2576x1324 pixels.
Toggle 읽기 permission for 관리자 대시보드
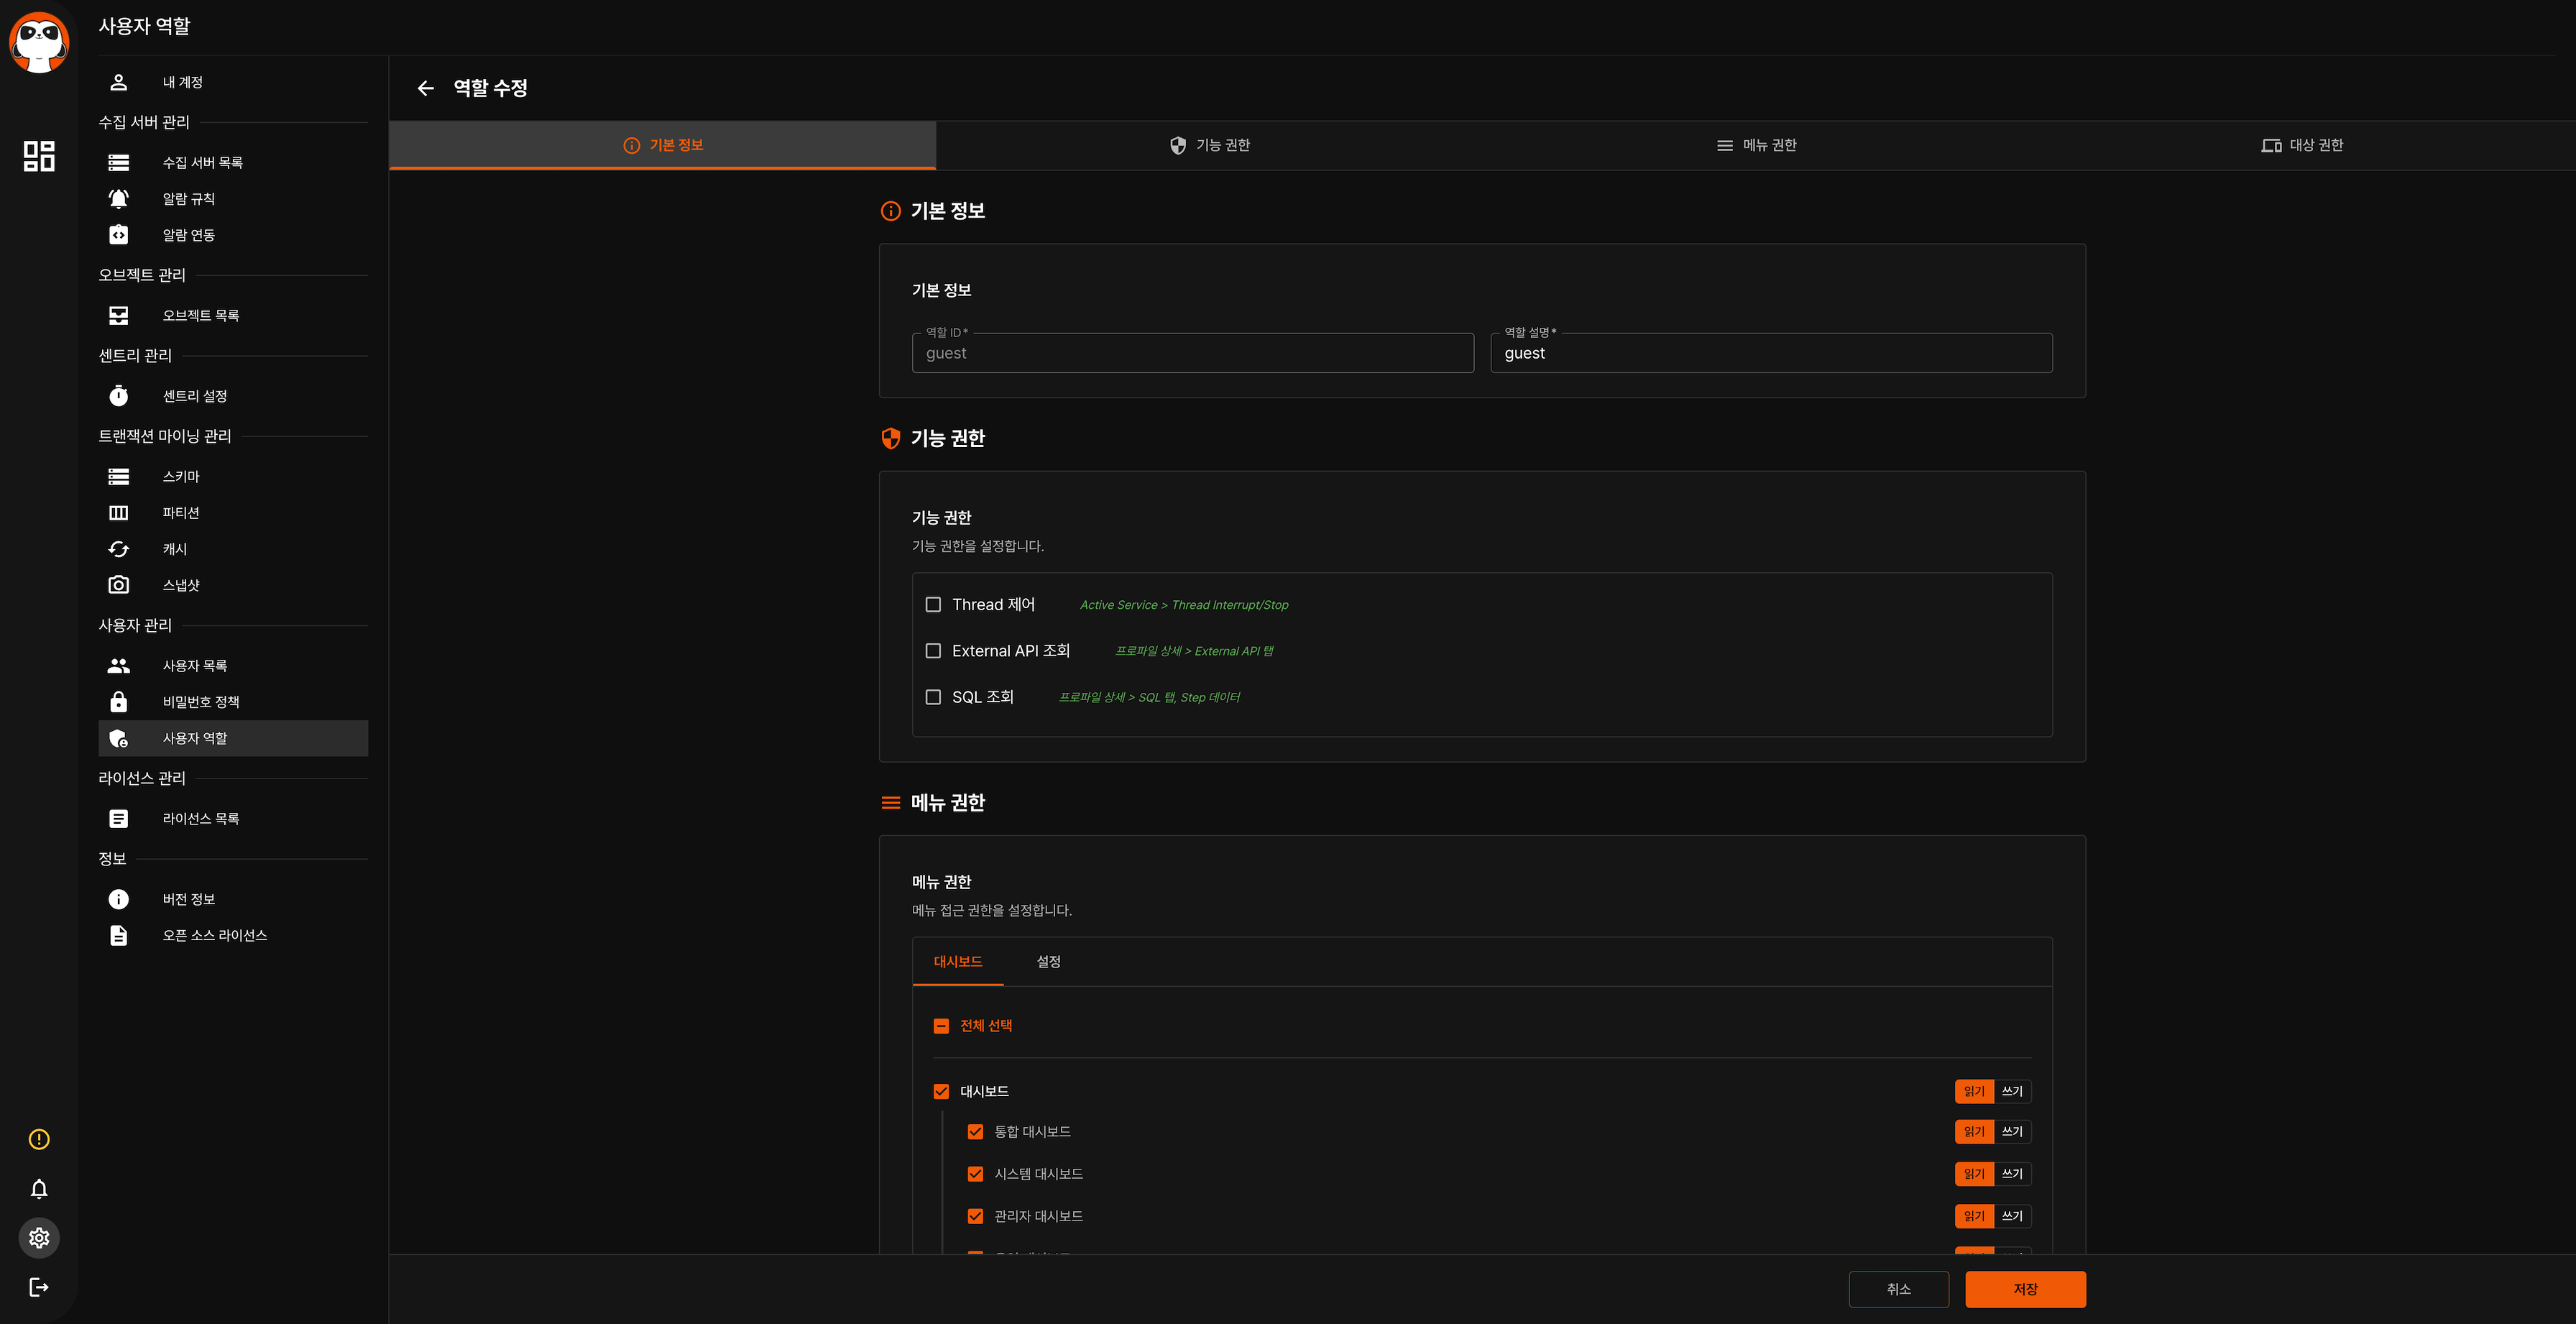[1973, 1216]
